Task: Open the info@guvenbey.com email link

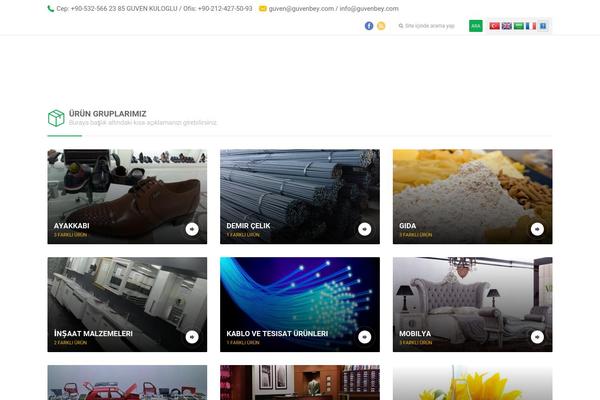Action: click(x=369, y=8)
